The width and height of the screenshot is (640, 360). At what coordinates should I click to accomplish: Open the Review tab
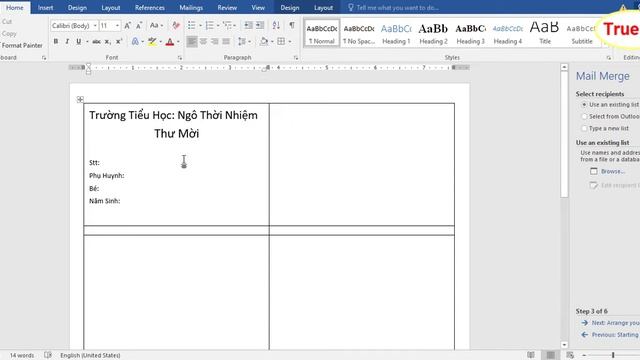[227, 8]
